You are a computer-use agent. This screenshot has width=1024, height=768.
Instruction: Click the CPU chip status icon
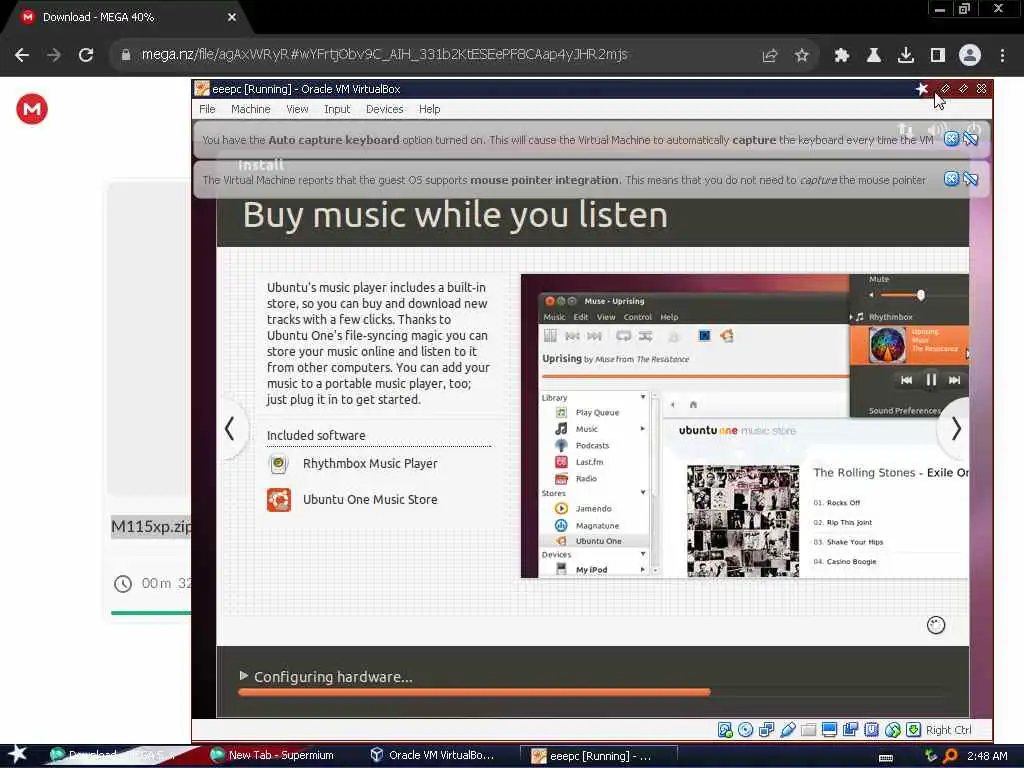coord(871,730)
